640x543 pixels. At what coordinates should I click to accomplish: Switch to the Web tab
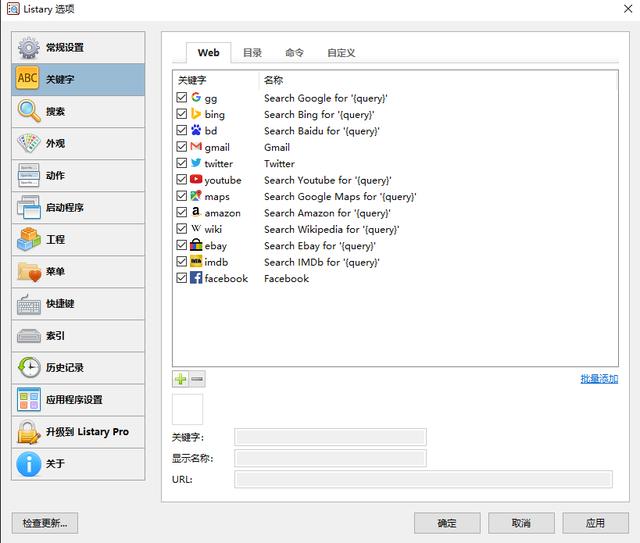click(x=209, y=53)
